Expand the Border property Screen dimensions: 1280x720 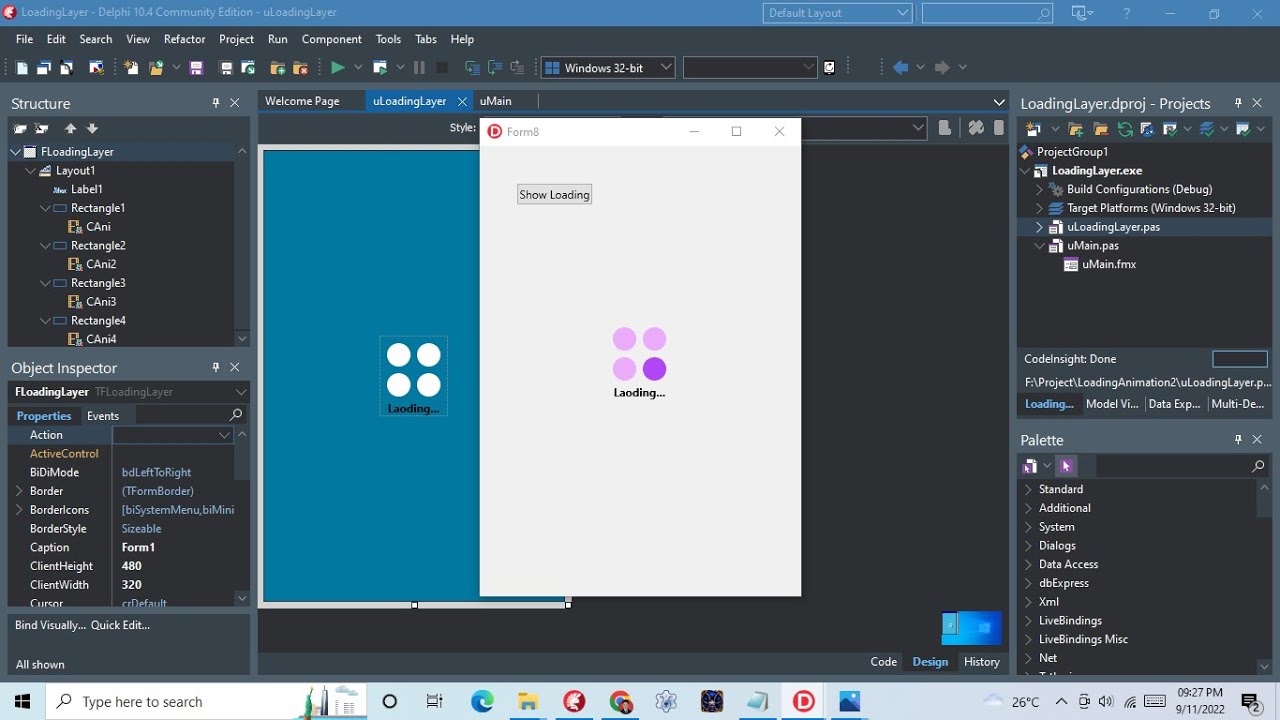19,491
